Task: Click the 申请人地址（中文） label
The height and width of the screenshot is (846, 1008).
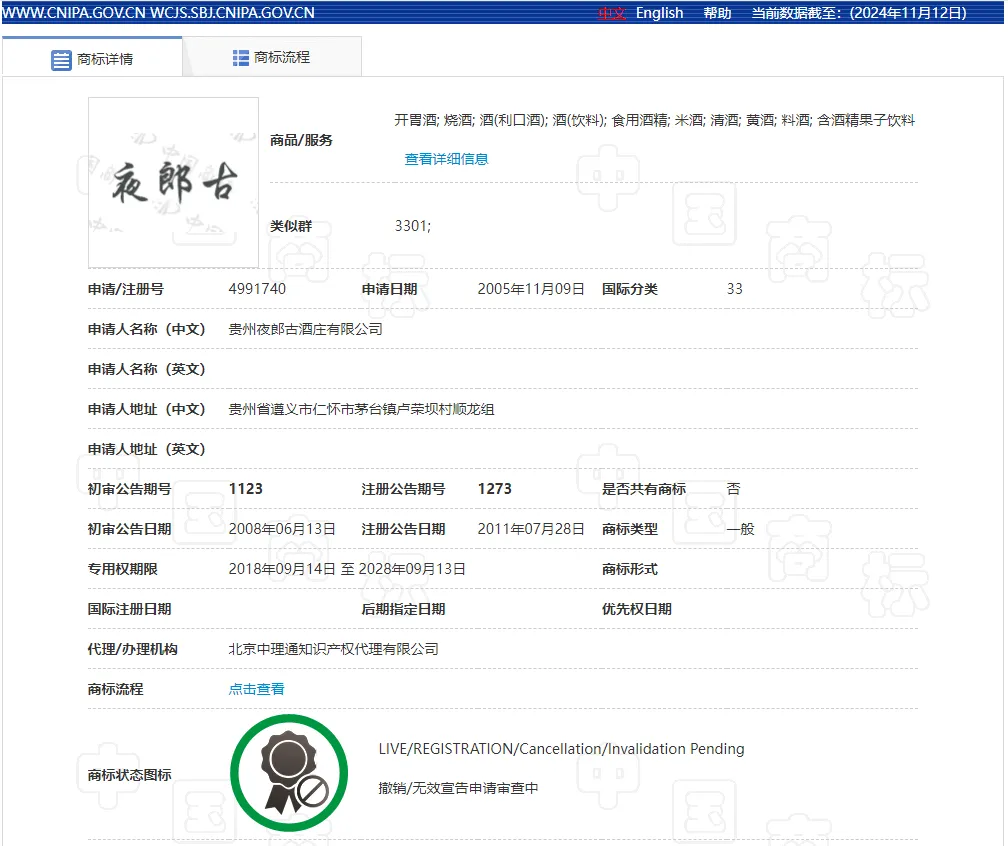Action: 147,409
